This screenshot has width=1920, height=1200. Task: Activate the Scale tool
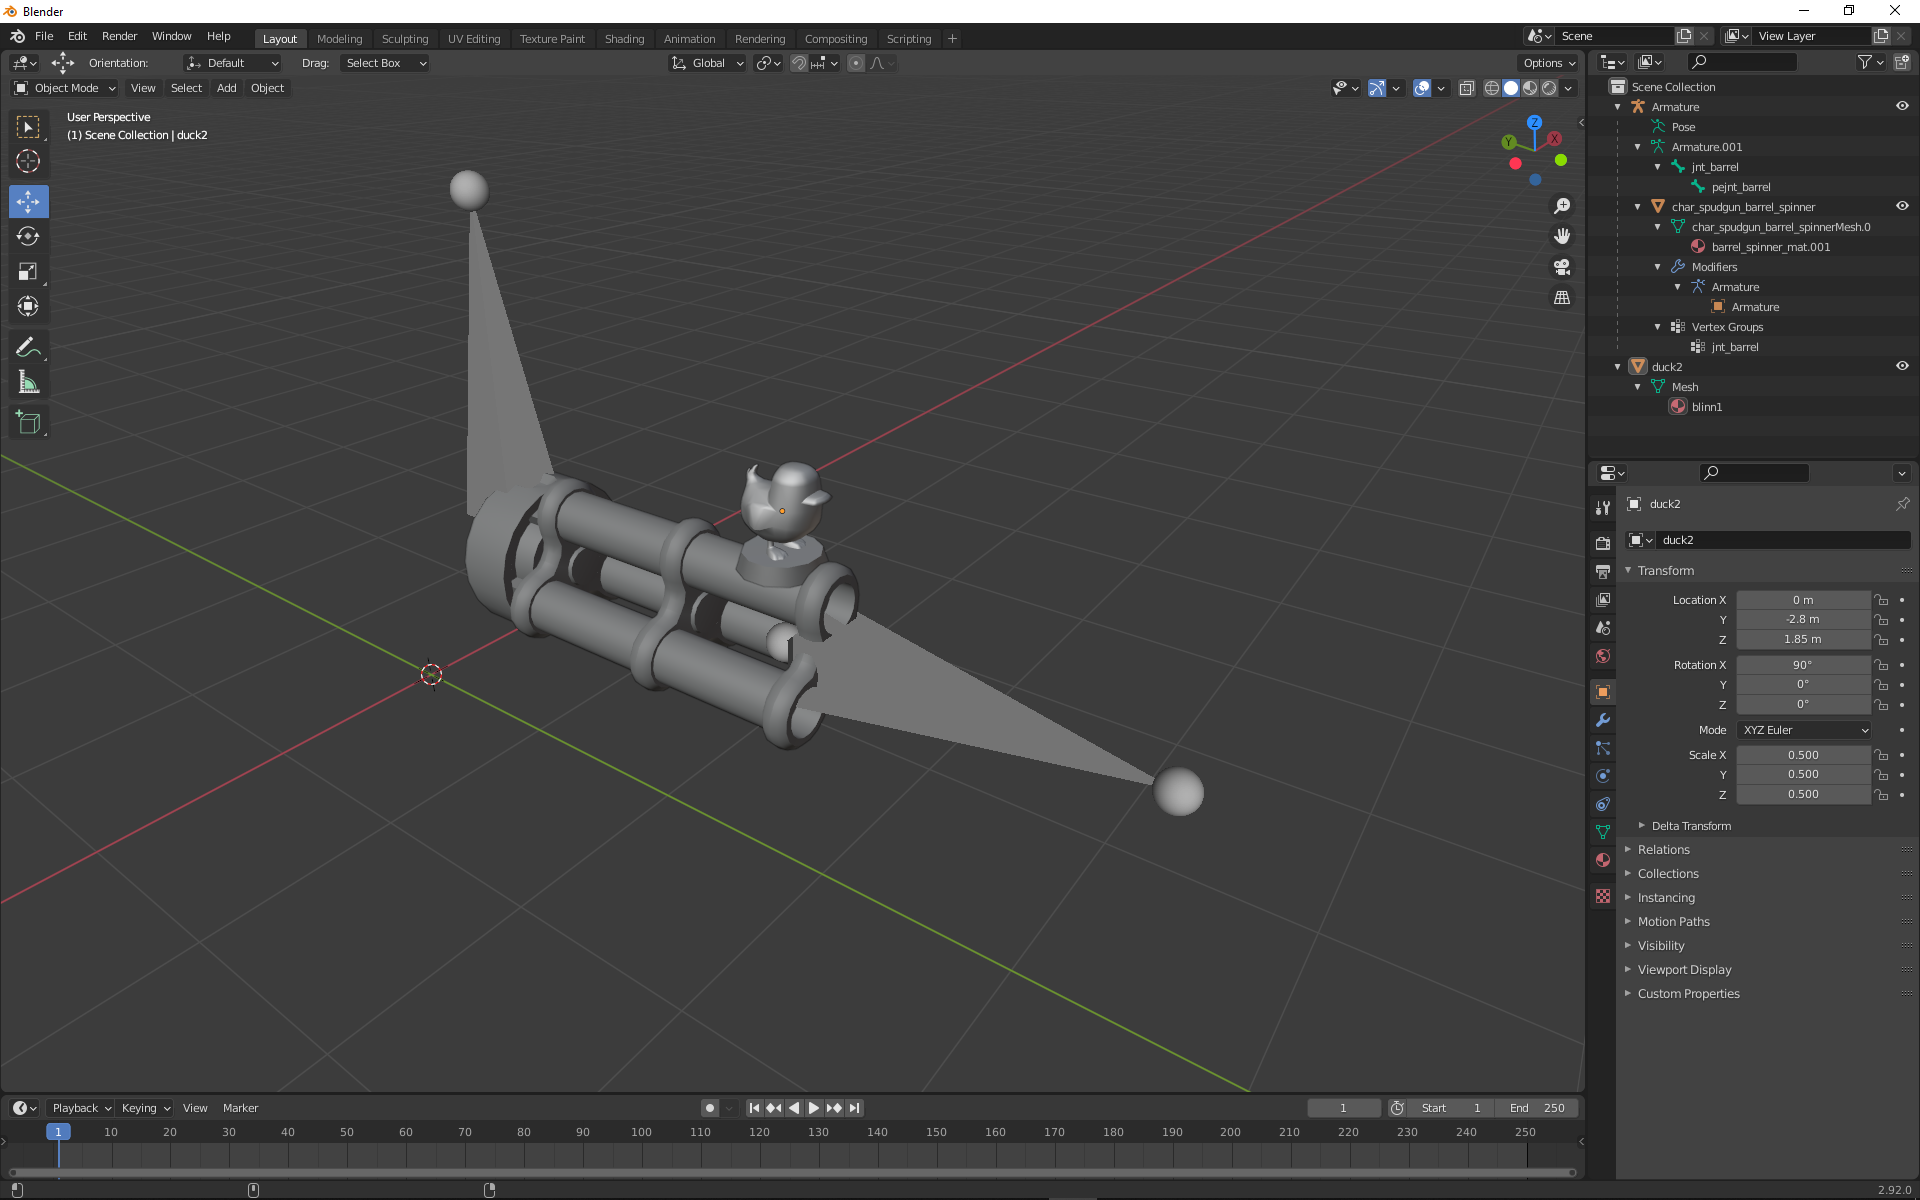[28, 271]
